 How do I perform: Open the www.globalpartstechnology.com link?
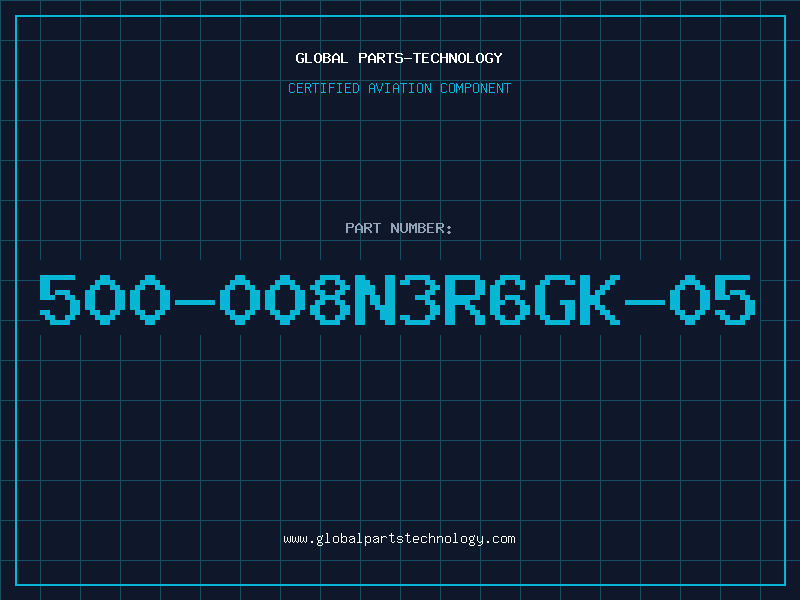pyautogui.click(x=399, y=539)
